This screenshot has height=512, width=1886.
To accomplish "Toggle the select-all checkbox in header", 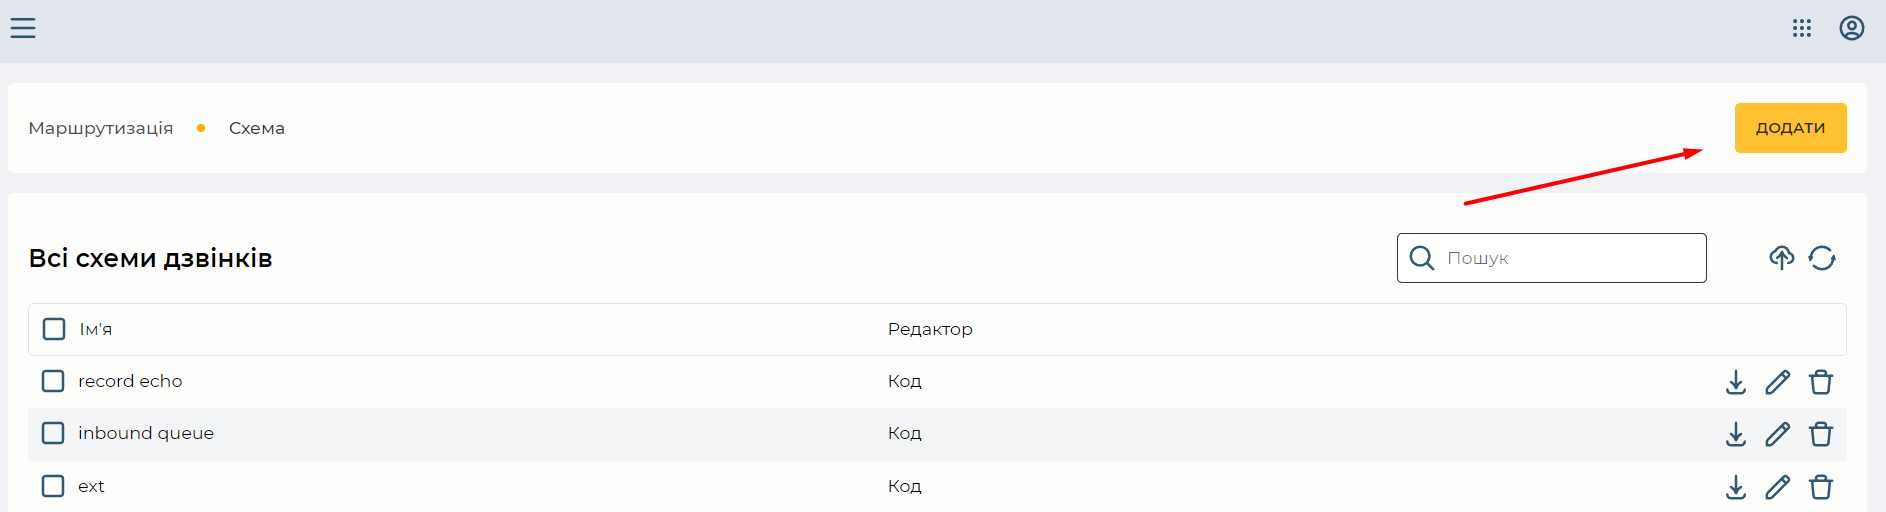I will click(54, 329).
